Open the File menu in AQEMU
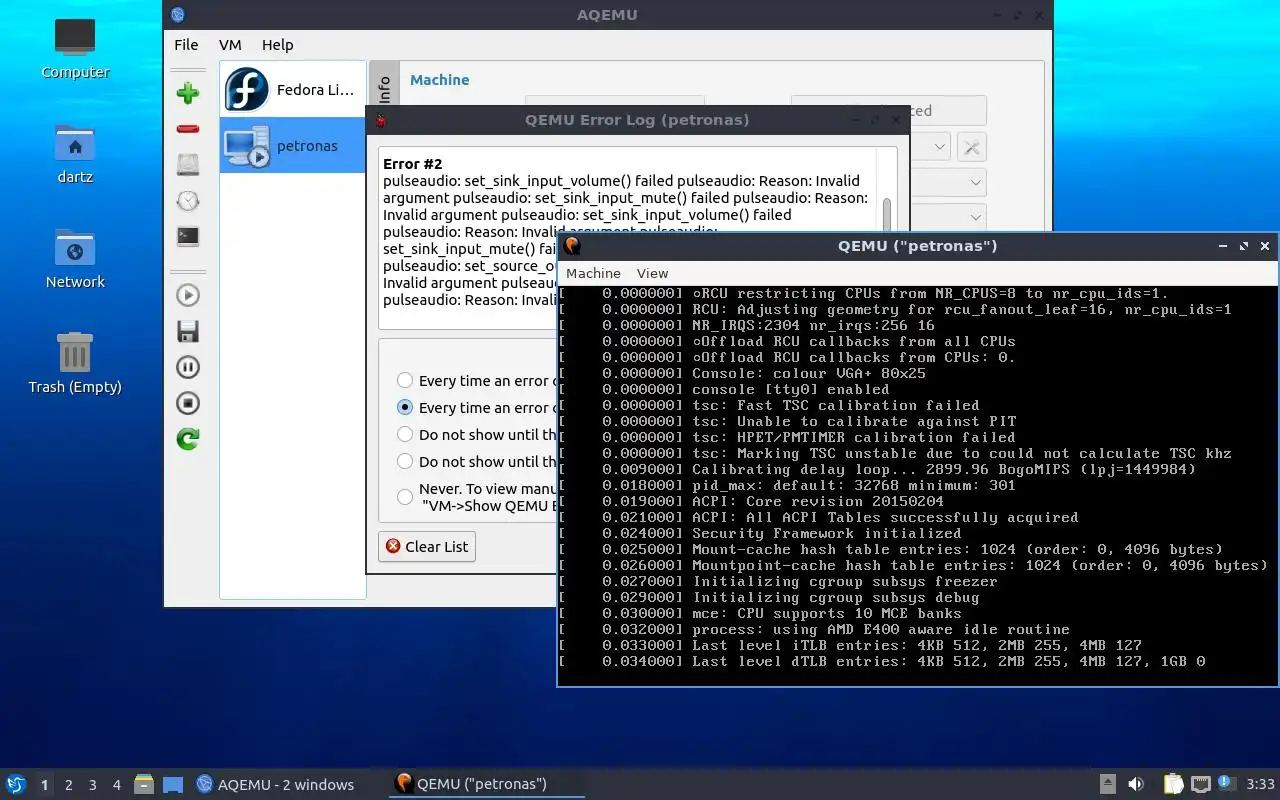 [186, 45]
